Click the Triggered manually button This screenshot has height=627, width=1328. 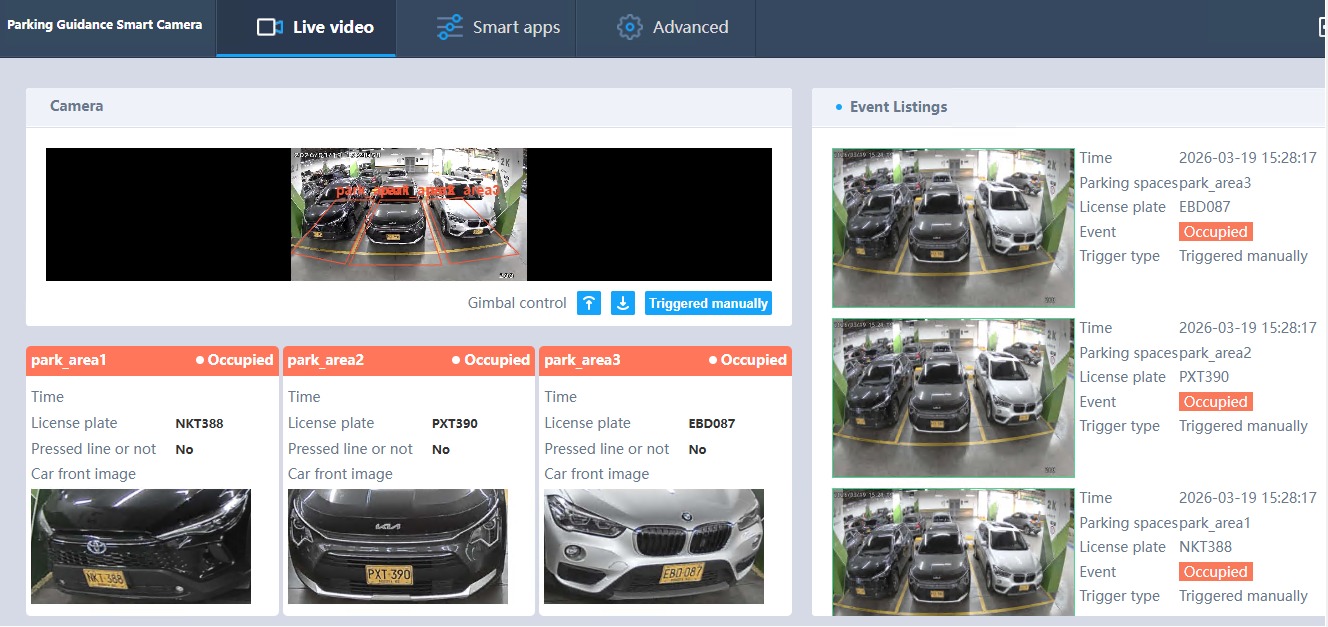[x=708, y=303]
